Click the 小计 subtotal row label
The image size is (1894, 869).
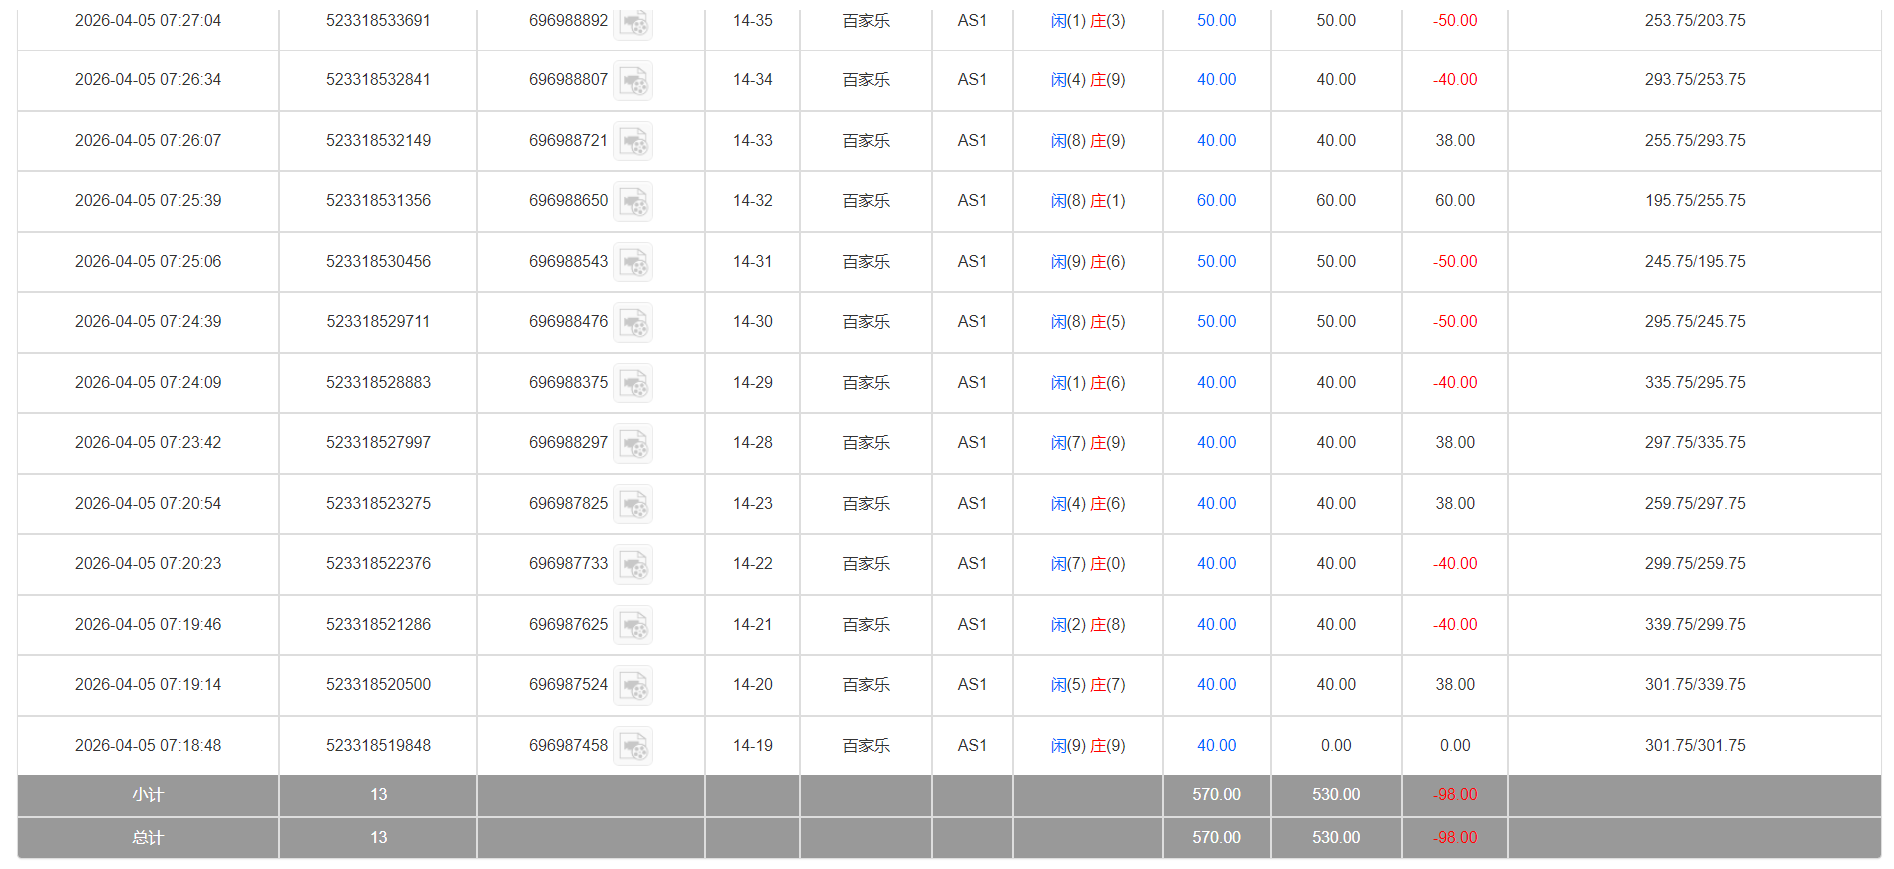148,795
